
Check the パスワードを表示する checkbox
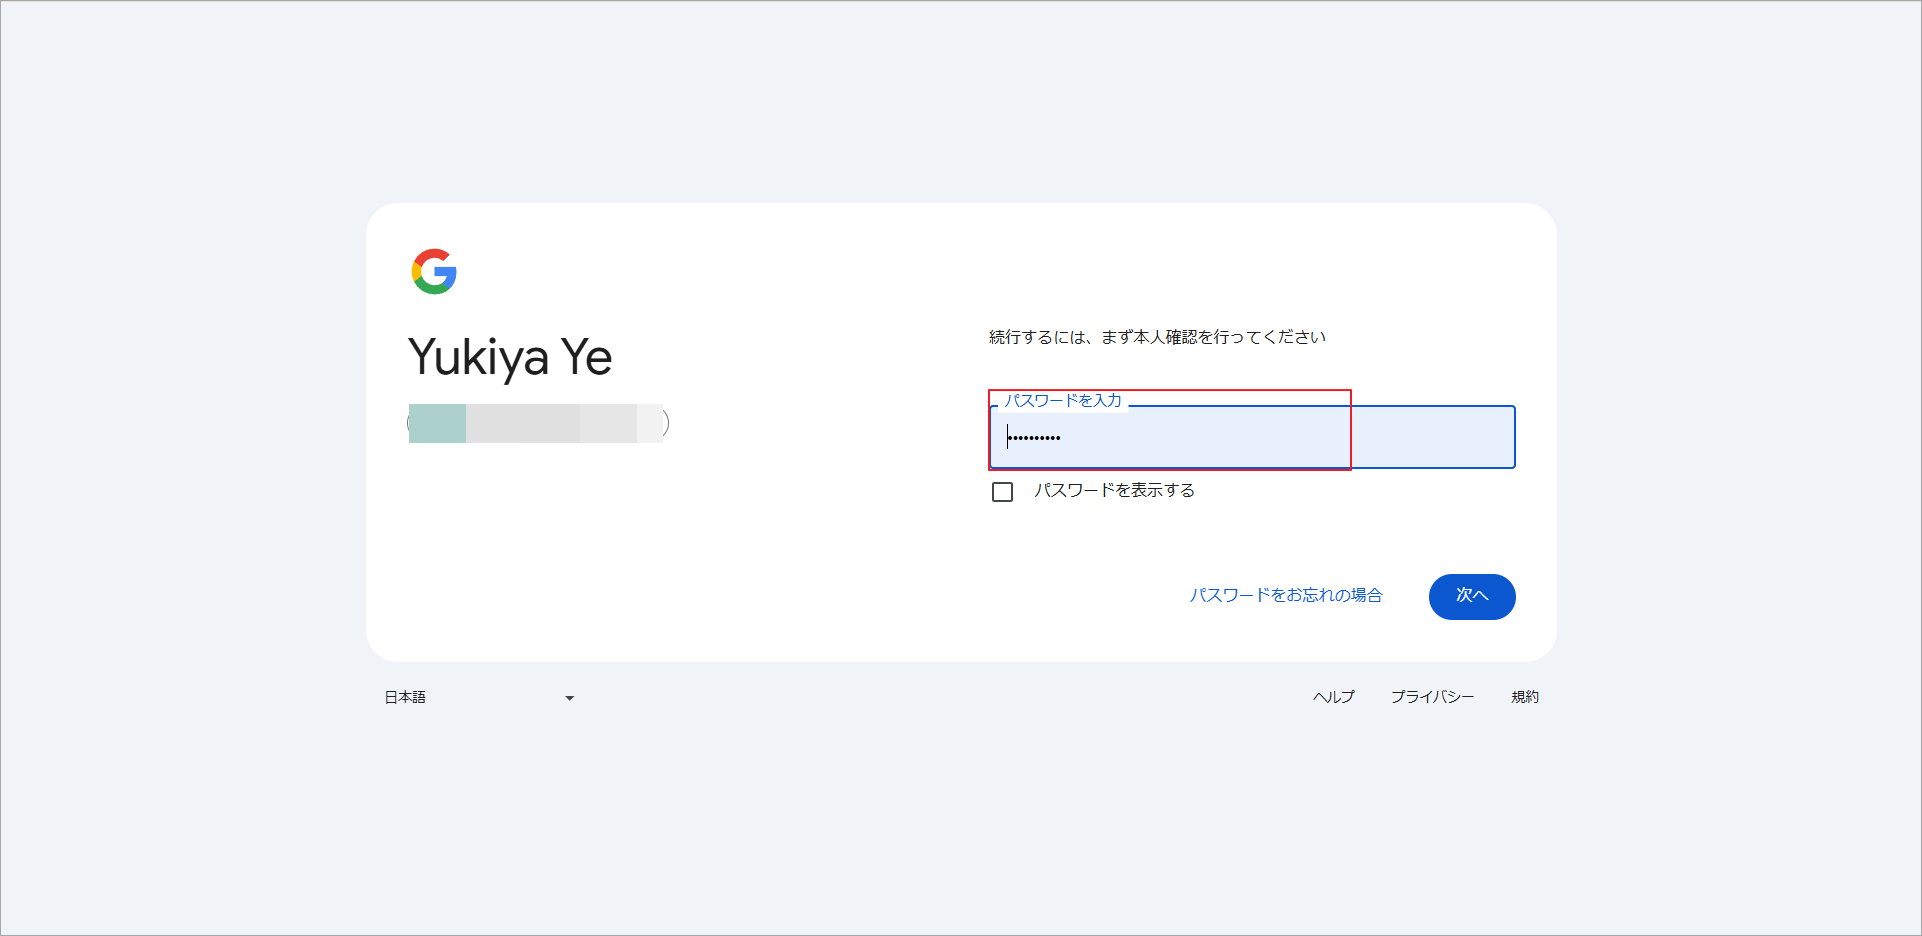coord(1002,492)
